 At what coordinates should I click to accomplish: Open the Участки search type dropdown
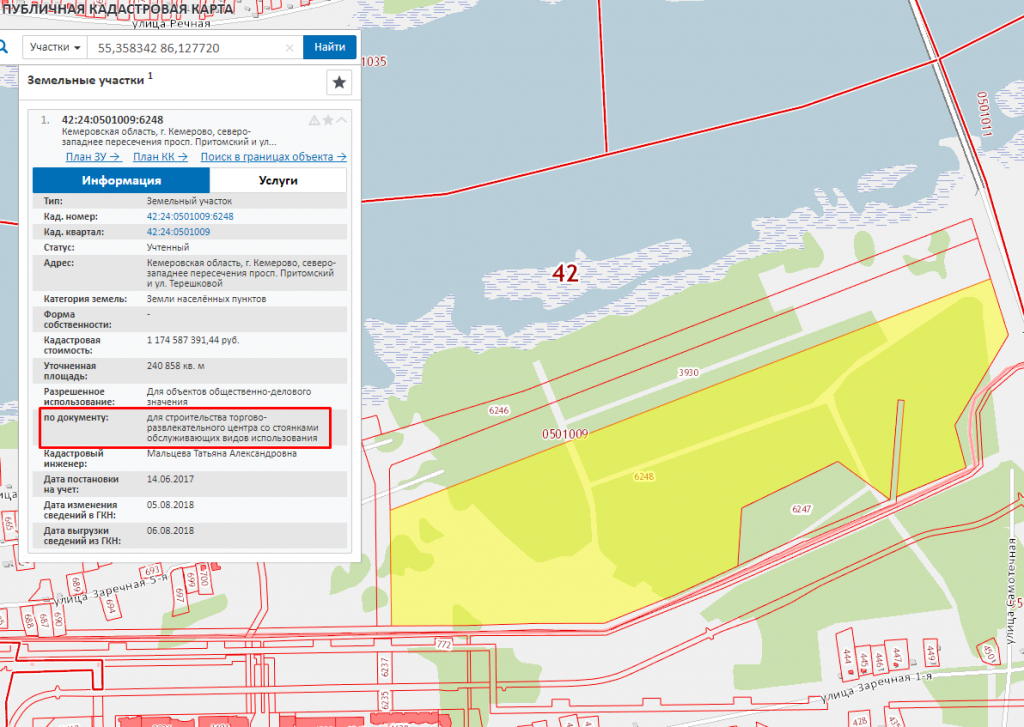[55, 47]
